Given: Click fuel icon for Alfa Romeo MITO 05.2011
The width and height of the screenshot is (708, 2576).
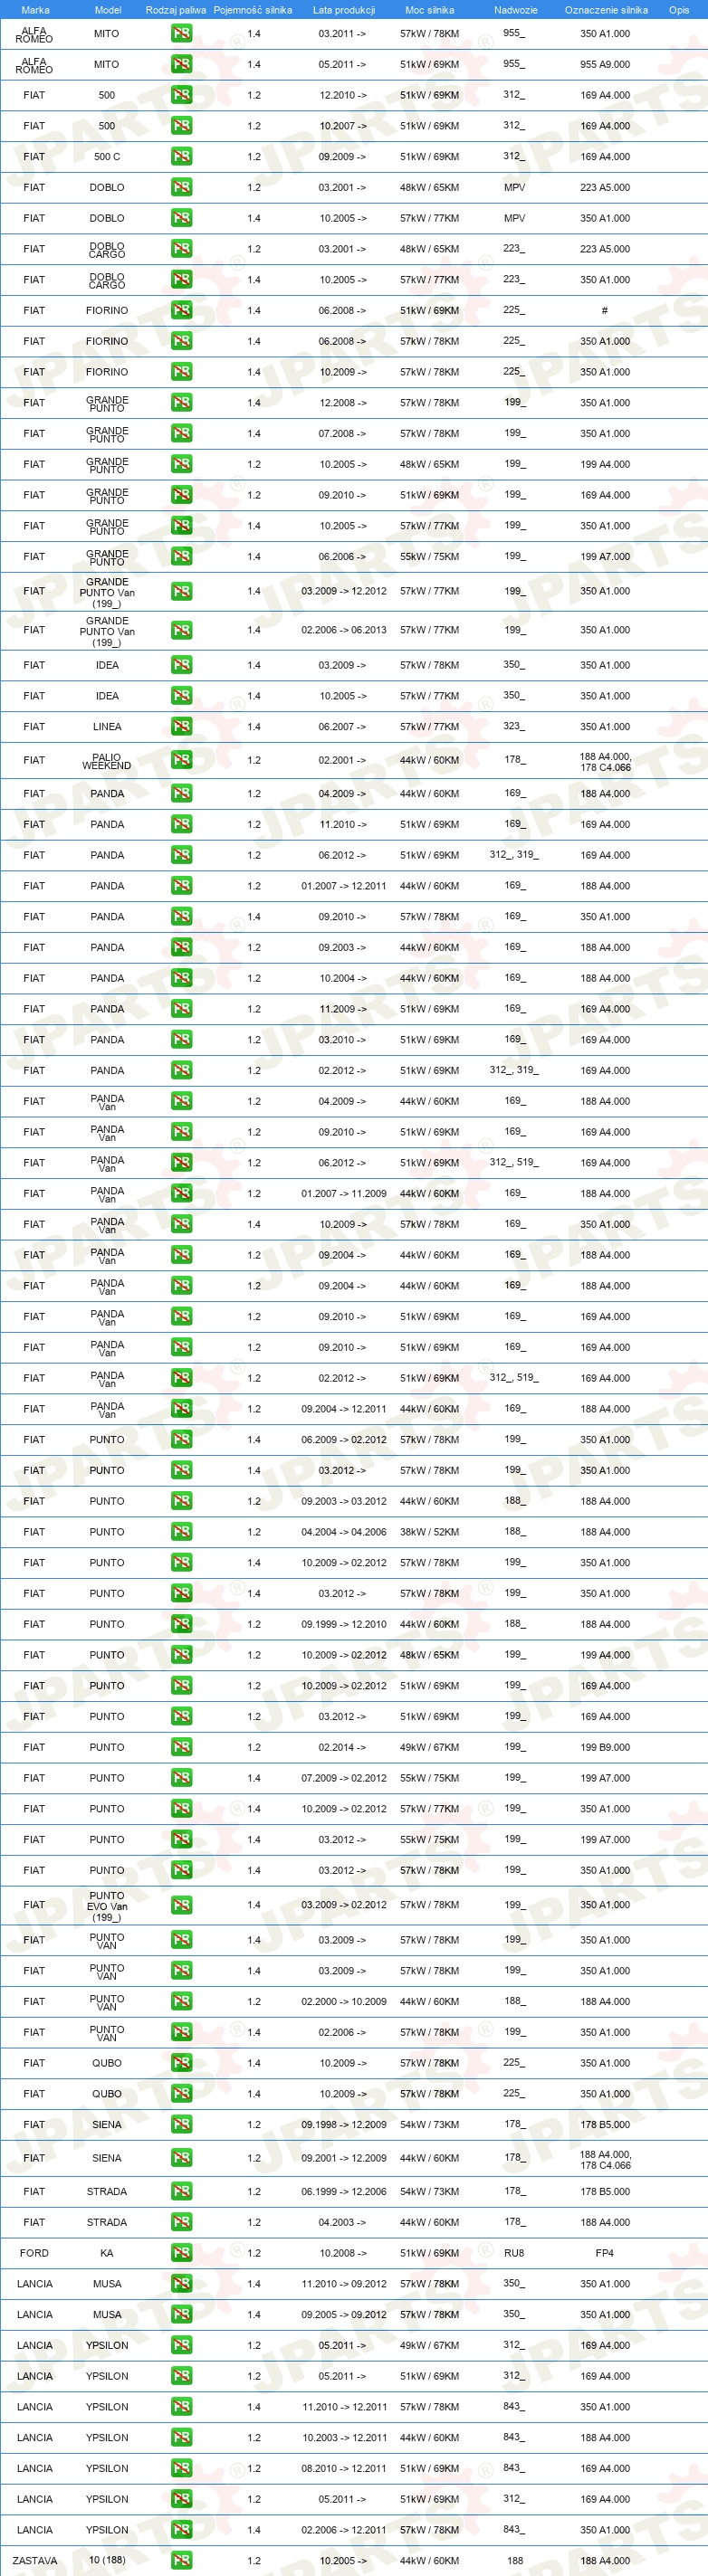Looking at the screenshot, I should tap(181, 64).
